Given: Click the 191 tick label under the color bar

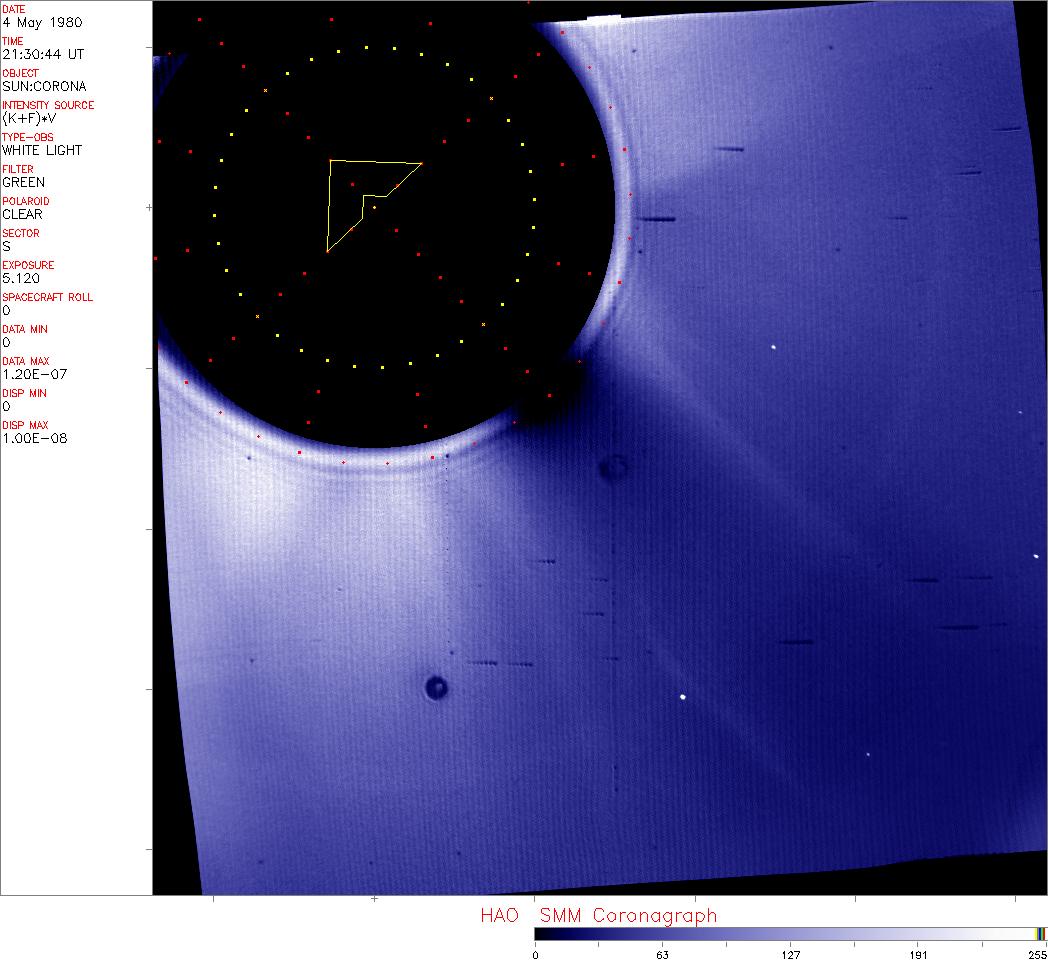Looking at the screenshot, I should point(918,954).
